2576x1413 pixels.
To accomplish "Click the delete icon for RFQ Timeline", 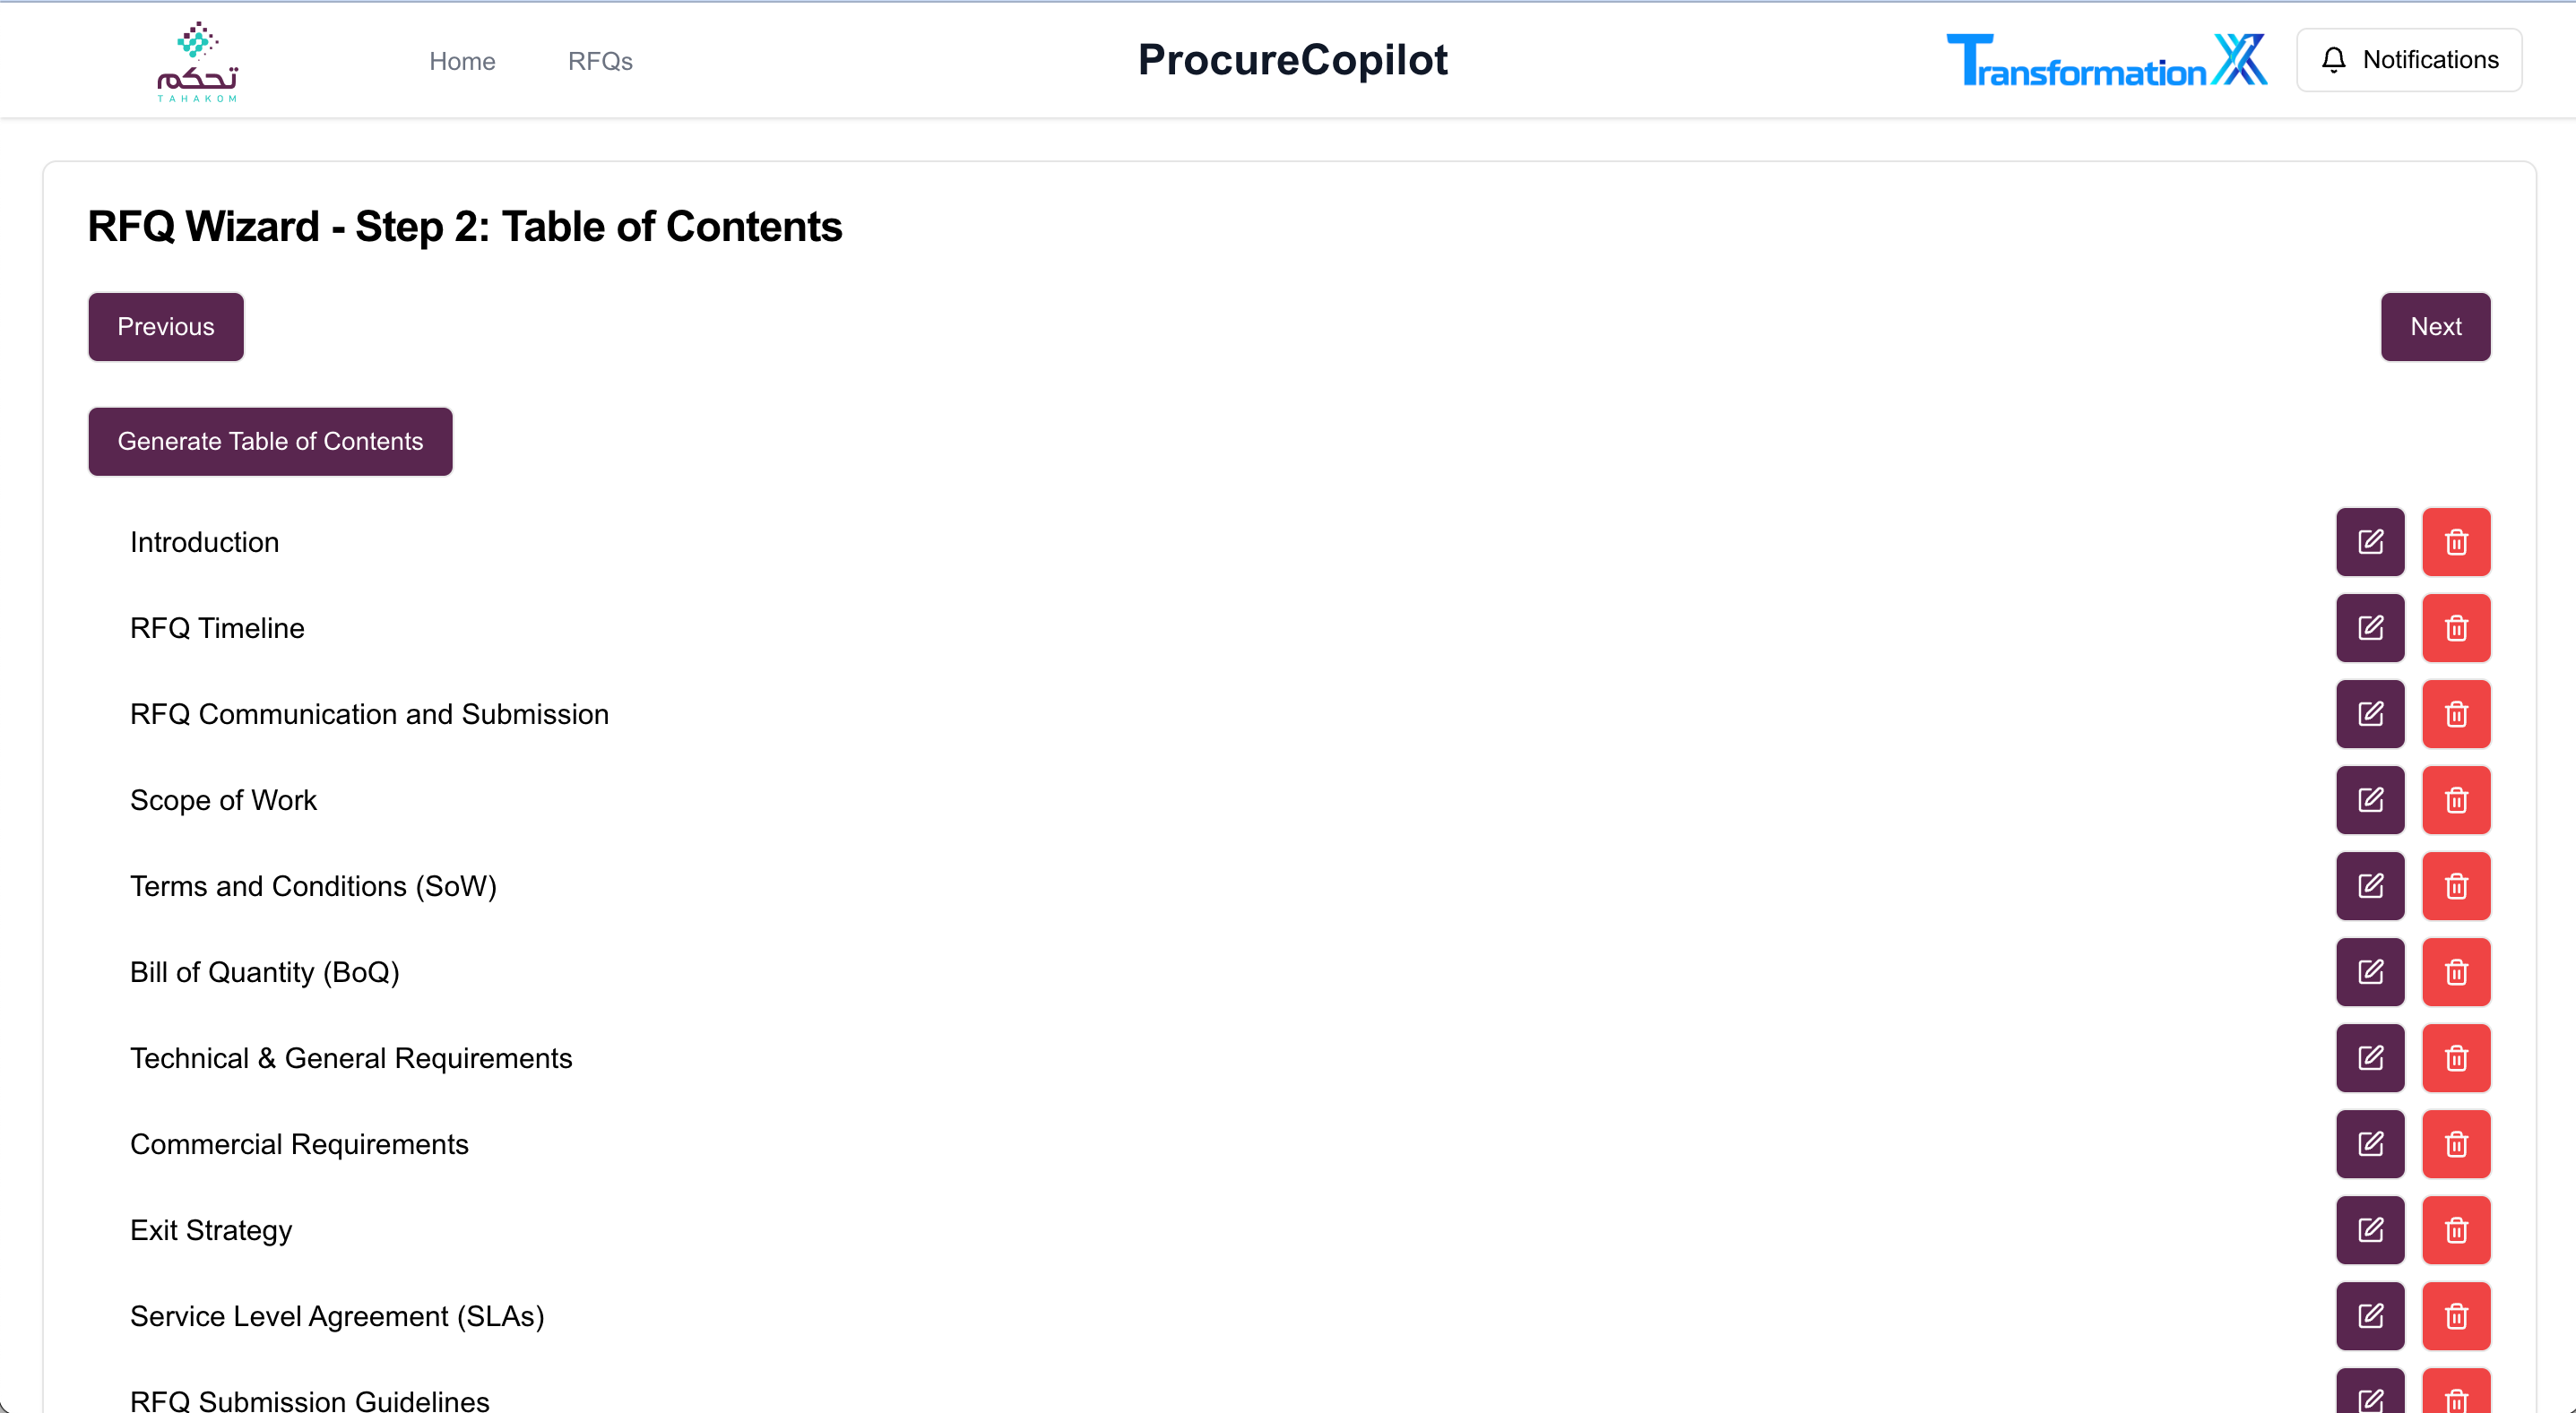I will 2456,628.
